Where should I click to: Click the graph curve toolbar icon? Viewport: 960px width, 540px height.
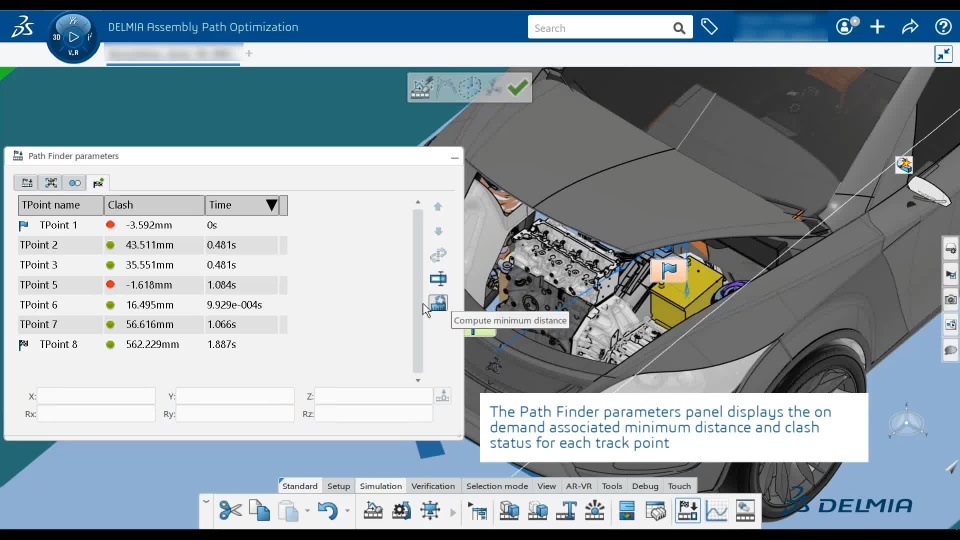[716, 510]
